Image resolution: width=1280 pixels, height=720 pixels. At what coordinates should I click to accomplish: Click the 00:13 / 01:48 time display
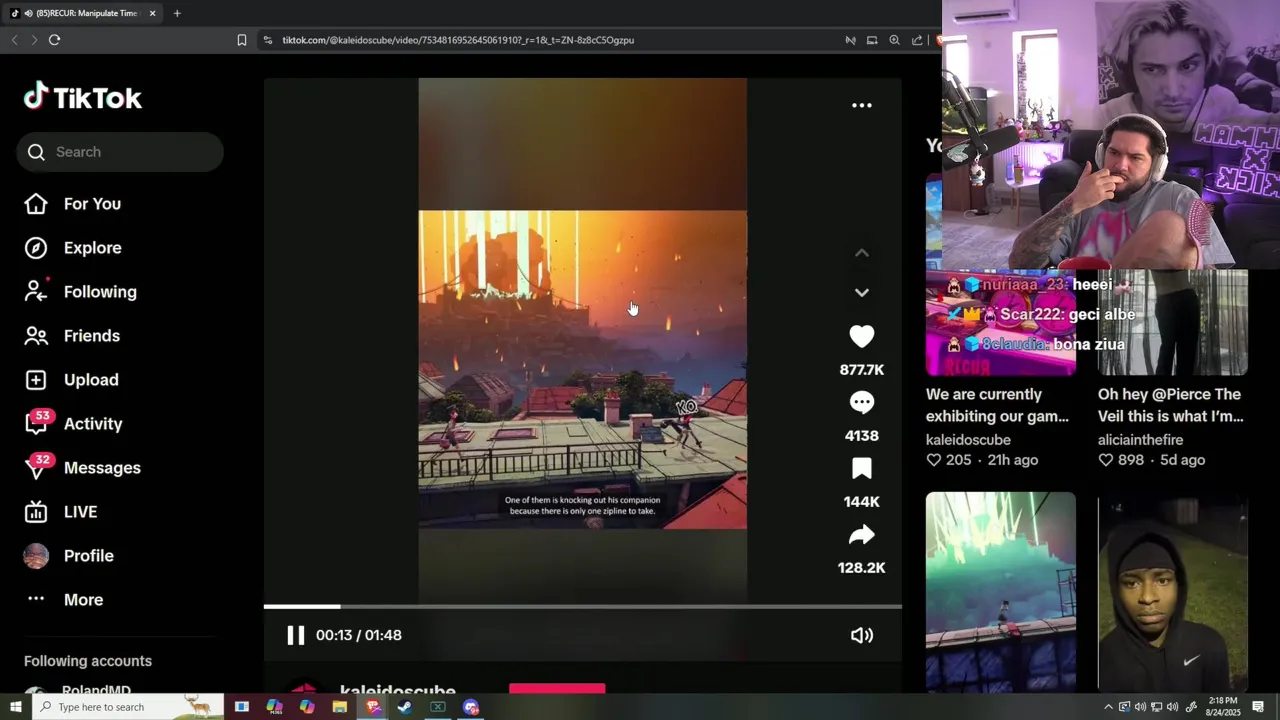(x=359, y=635)
